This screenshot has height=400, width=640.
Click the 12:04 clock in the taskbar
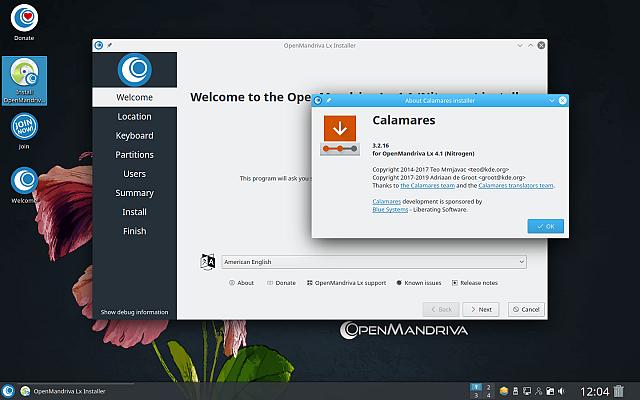(x=594, y=391)
